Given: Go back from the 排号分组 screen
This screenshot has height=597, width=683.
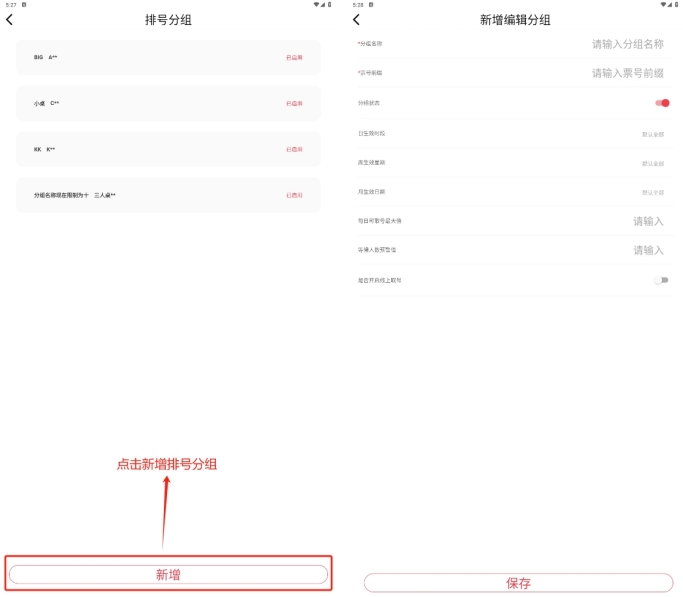Looking at the screenshot, I should 10,20.
